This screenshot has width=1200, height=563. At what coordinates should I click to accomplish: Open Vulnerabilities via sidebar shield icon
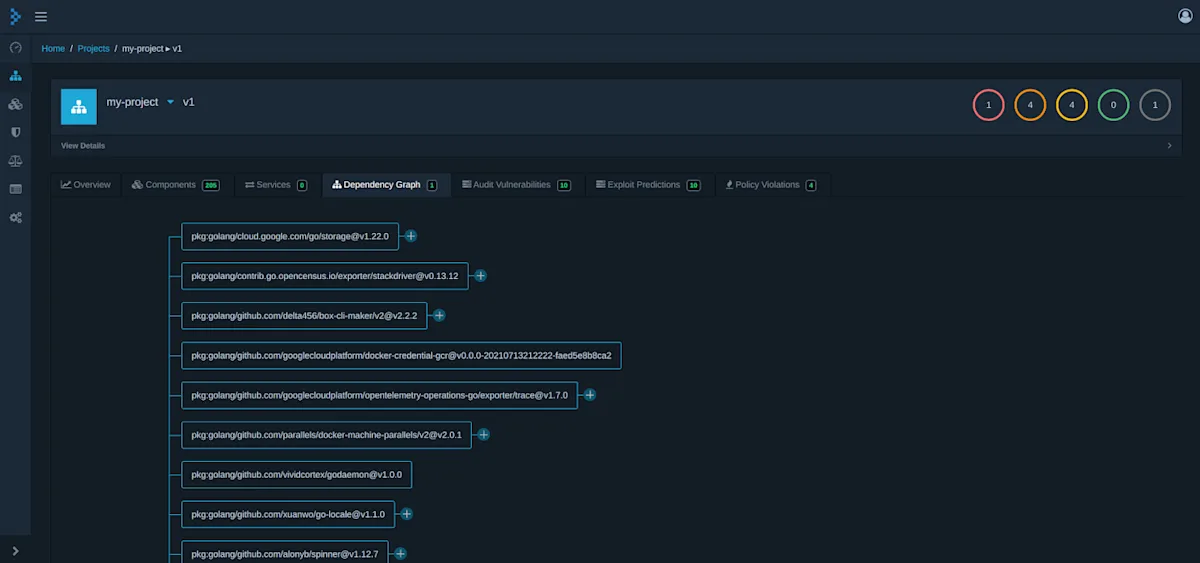pos(15,132)
